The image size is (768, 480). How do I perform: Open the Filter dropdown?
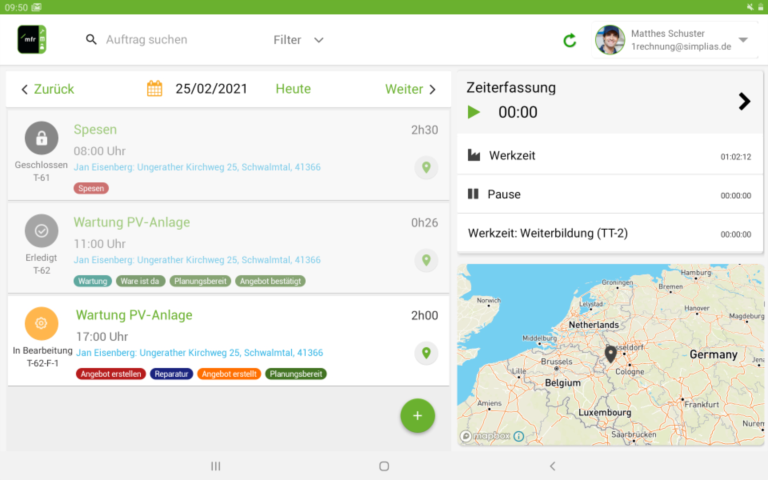pyautogui.click(x=298, y=40)
